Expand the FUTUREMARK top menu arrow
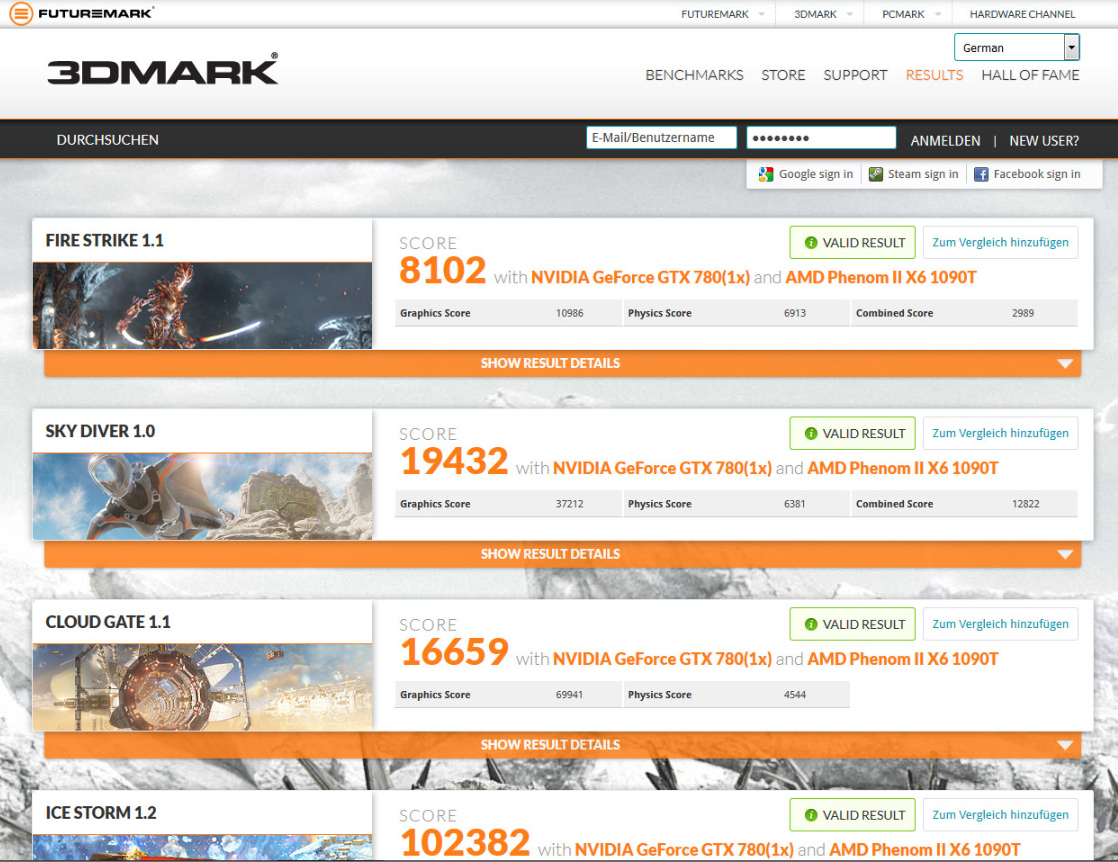The image size is (1118, 862). 761,14
